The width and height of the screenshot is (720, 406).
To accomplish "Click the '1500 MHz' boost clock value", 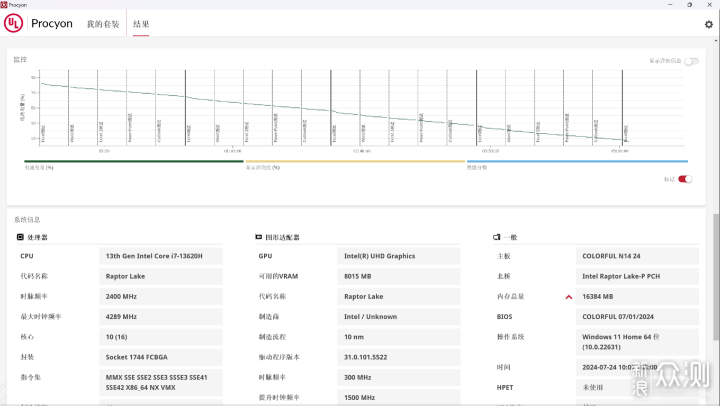I will [399, 398].
